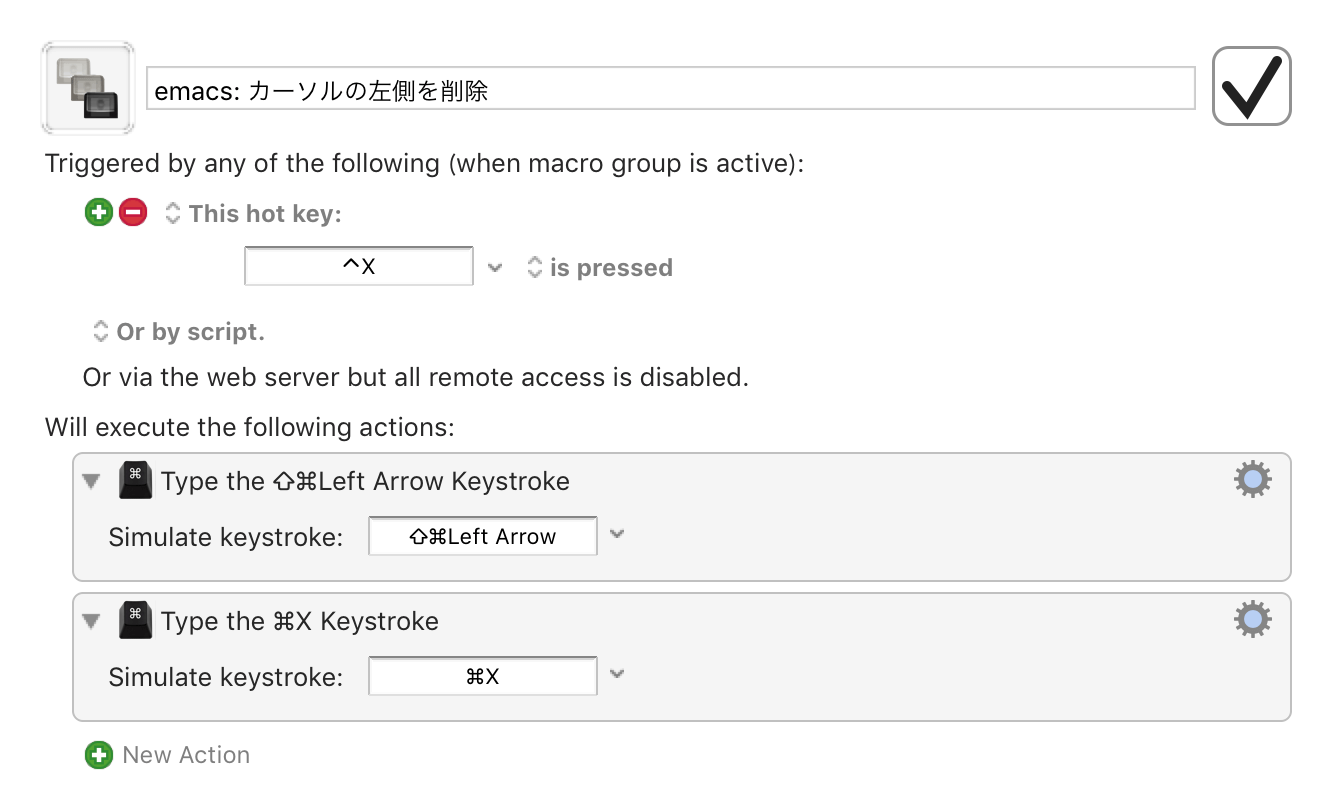Click the 'New Action' label
This screenshot has height=810, width=1332.
tap(186, 755)
